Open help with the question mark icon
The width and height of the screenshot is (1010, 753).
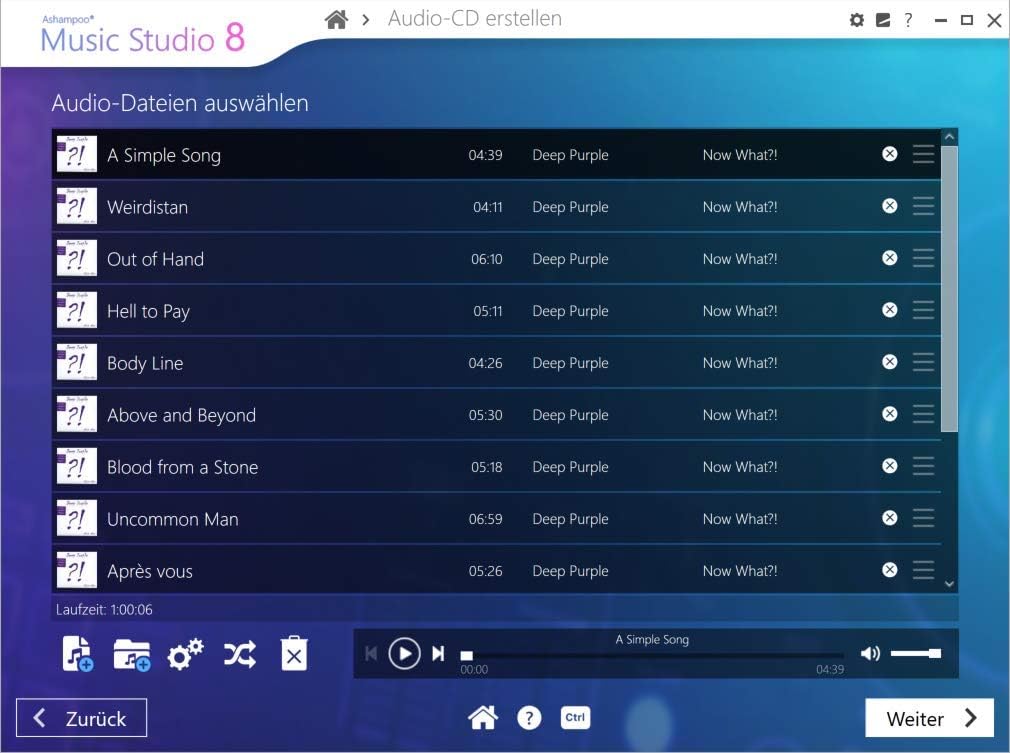[529, 717]
